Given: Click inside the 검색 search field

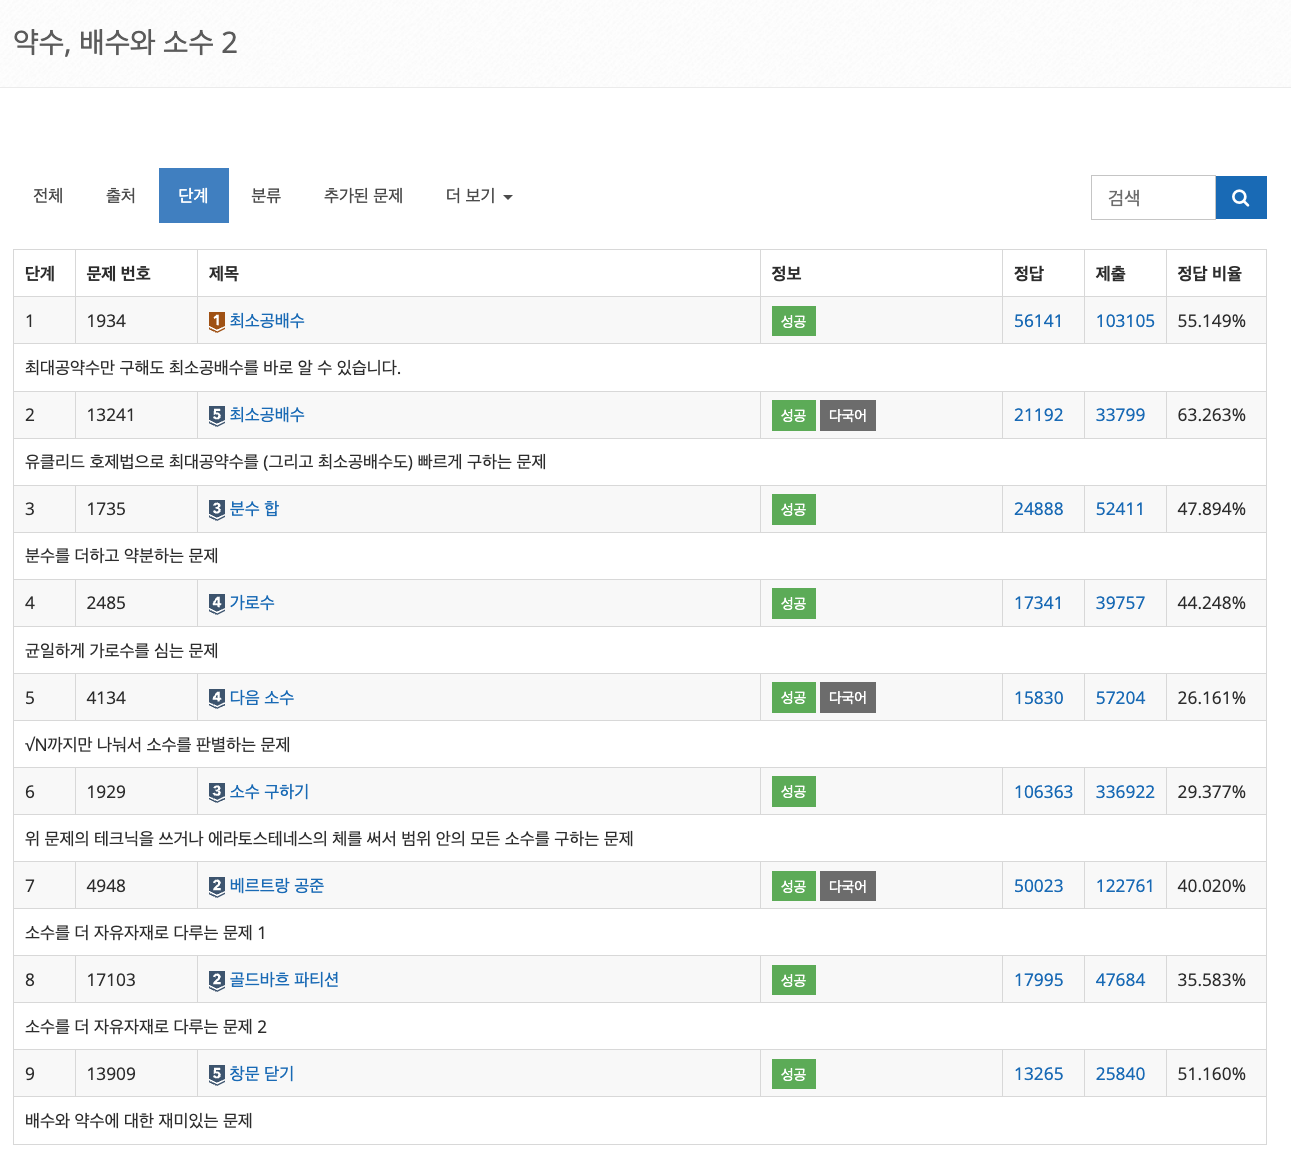Looking at the screenshot, I should click(1152, 197).
